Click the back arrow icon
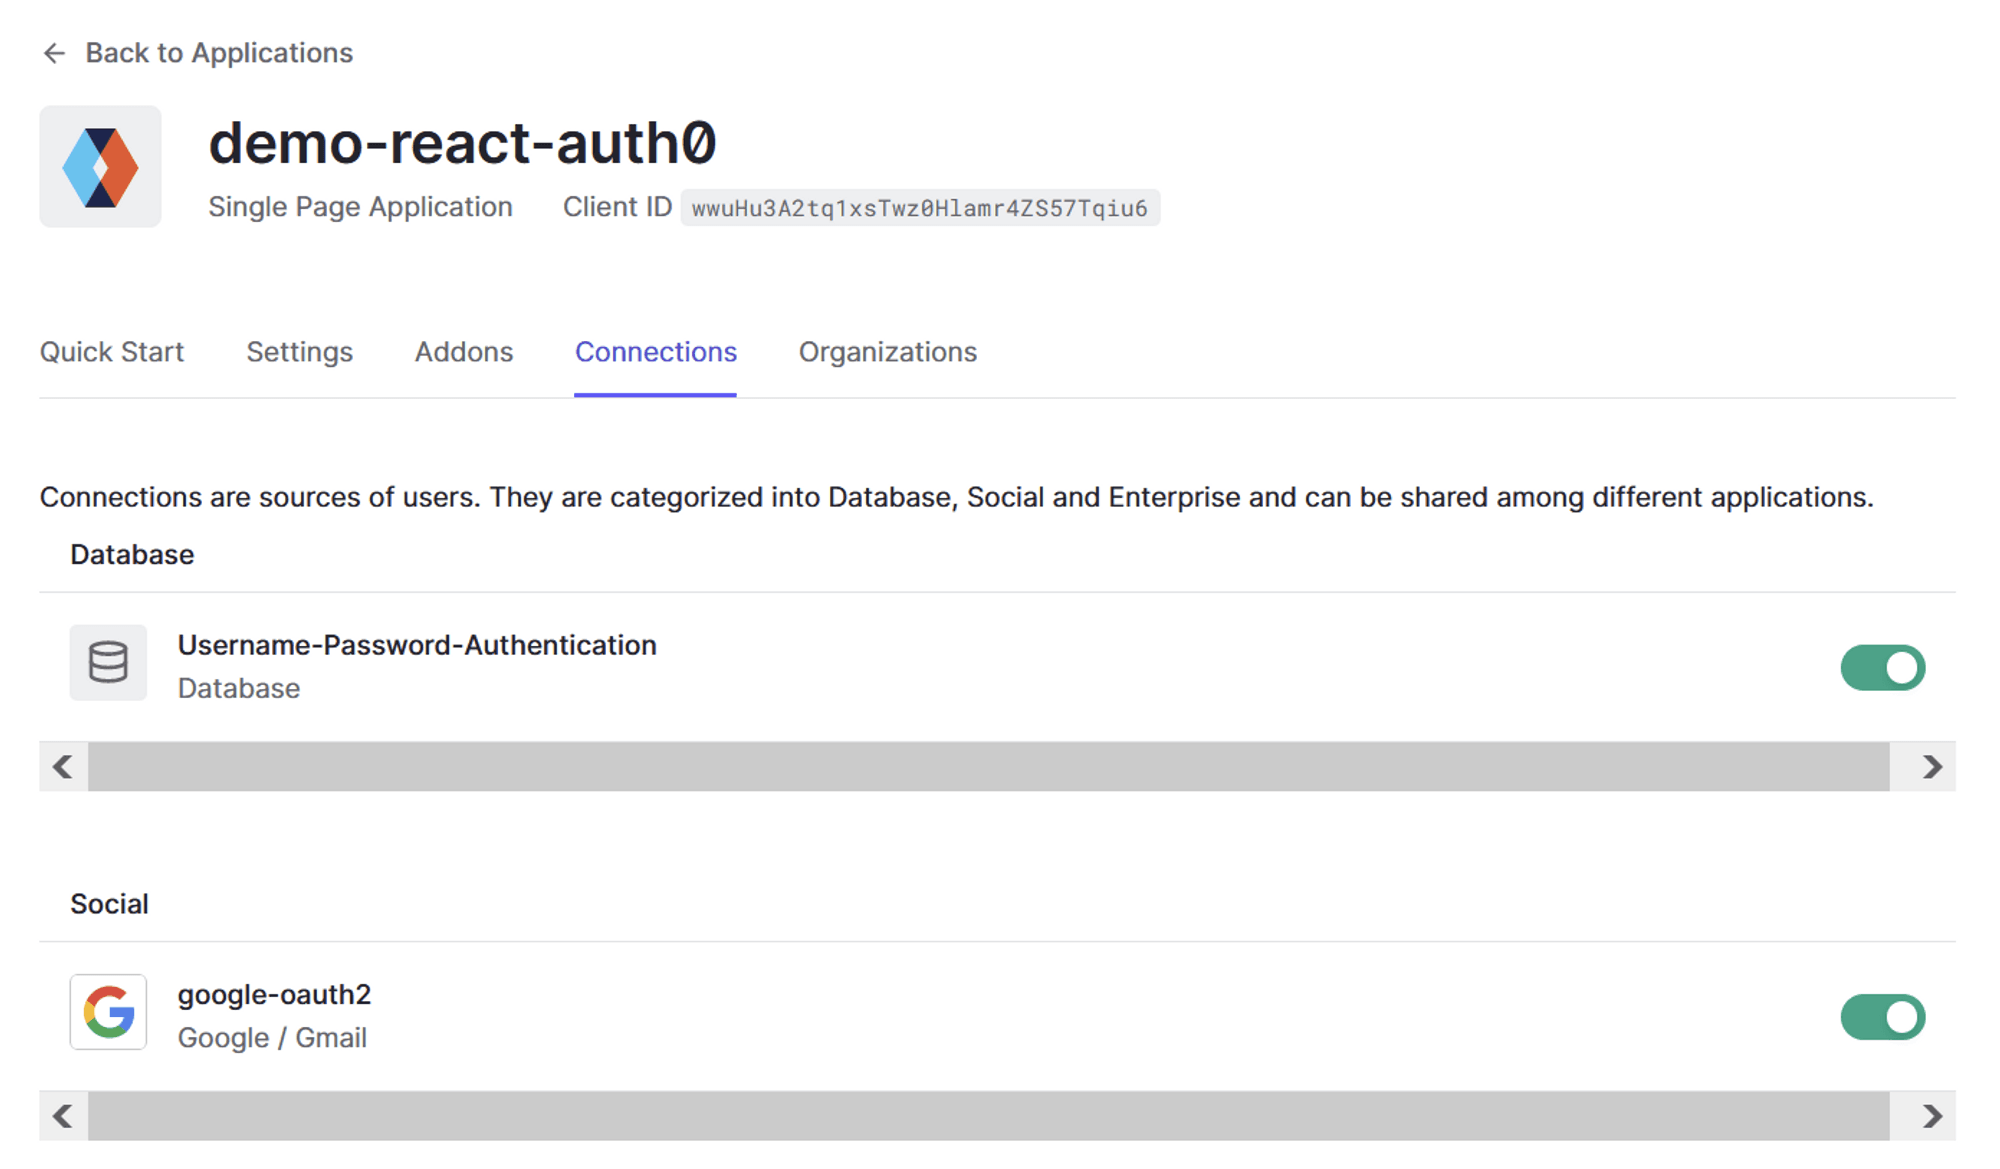The height and width of the screenshot is (1169, 2000). pyautogui.click(x=54, y=53)
